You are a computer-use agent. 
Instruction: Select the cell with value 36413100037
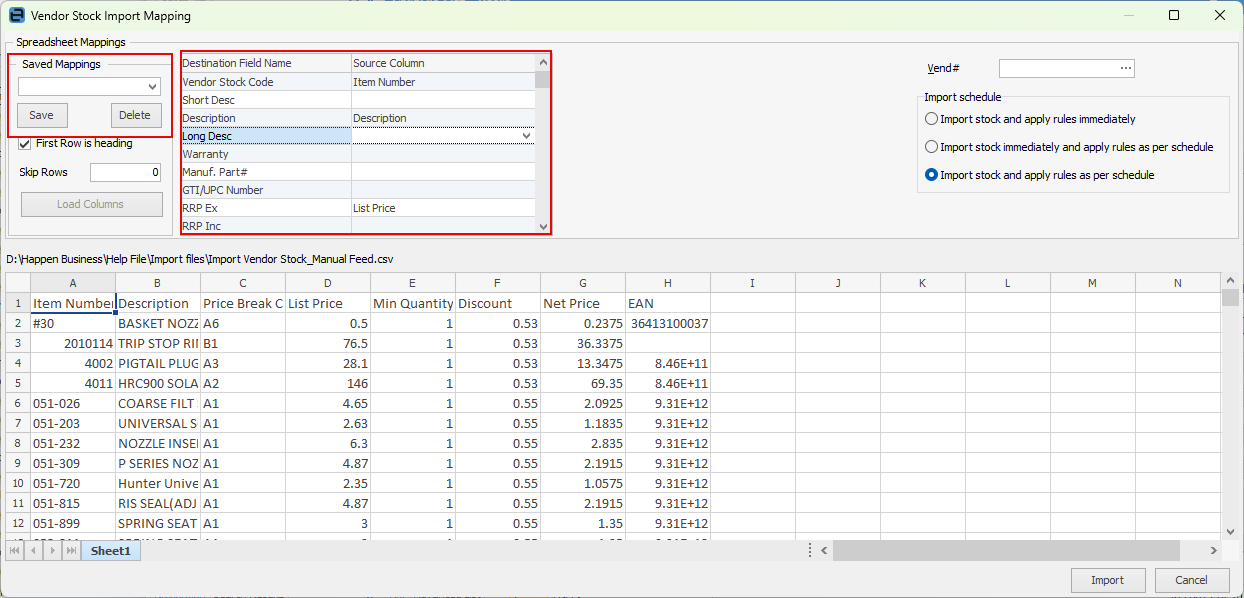tap(668, 323)
